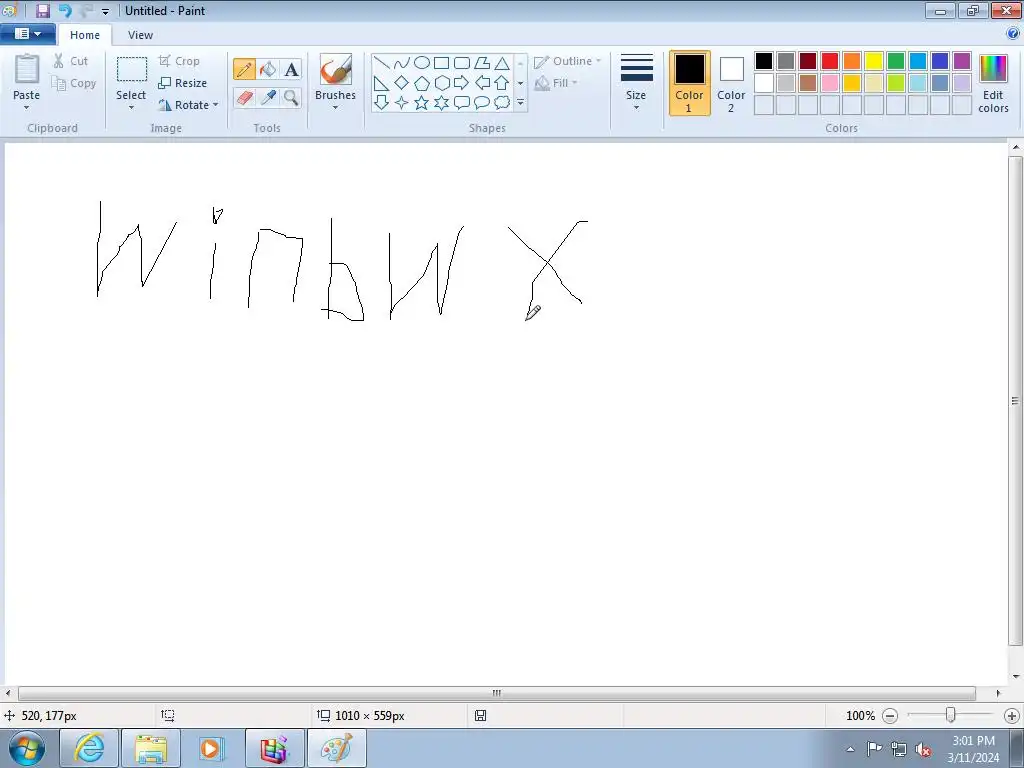This screenshot has width=1024, height=768.
Task: Choose the Triangle shape
Action: [502, 63]
